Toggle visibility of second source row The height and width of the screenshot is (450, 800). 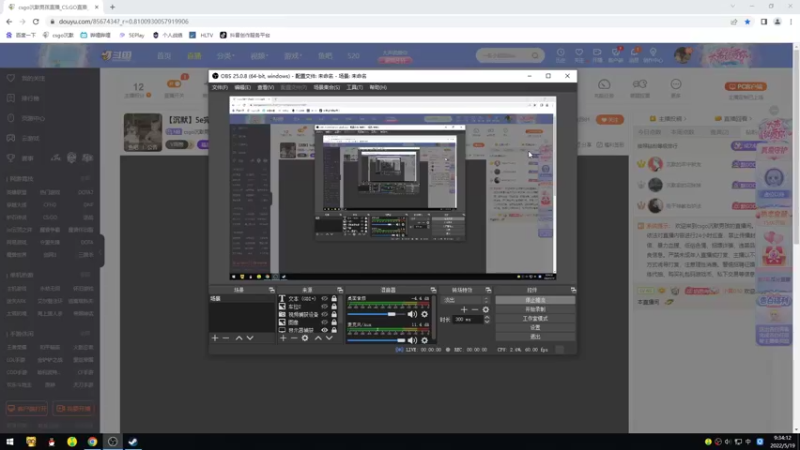pos(324,306)
